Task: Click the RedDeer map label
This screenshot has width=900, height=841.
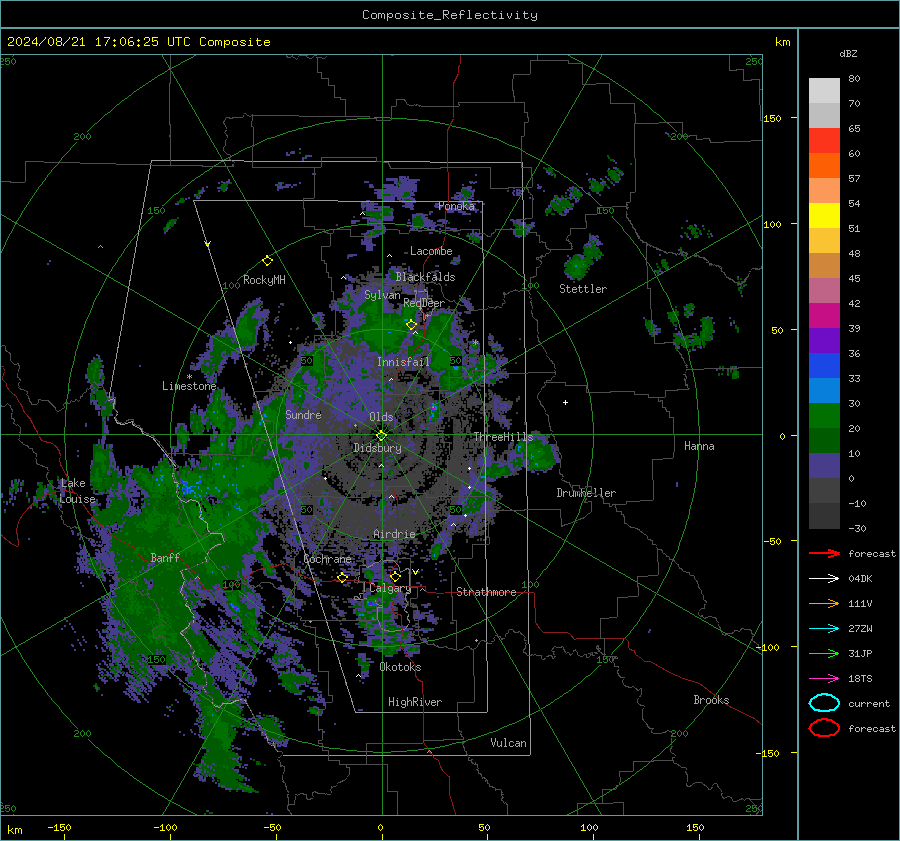Action: click(424, 303)
